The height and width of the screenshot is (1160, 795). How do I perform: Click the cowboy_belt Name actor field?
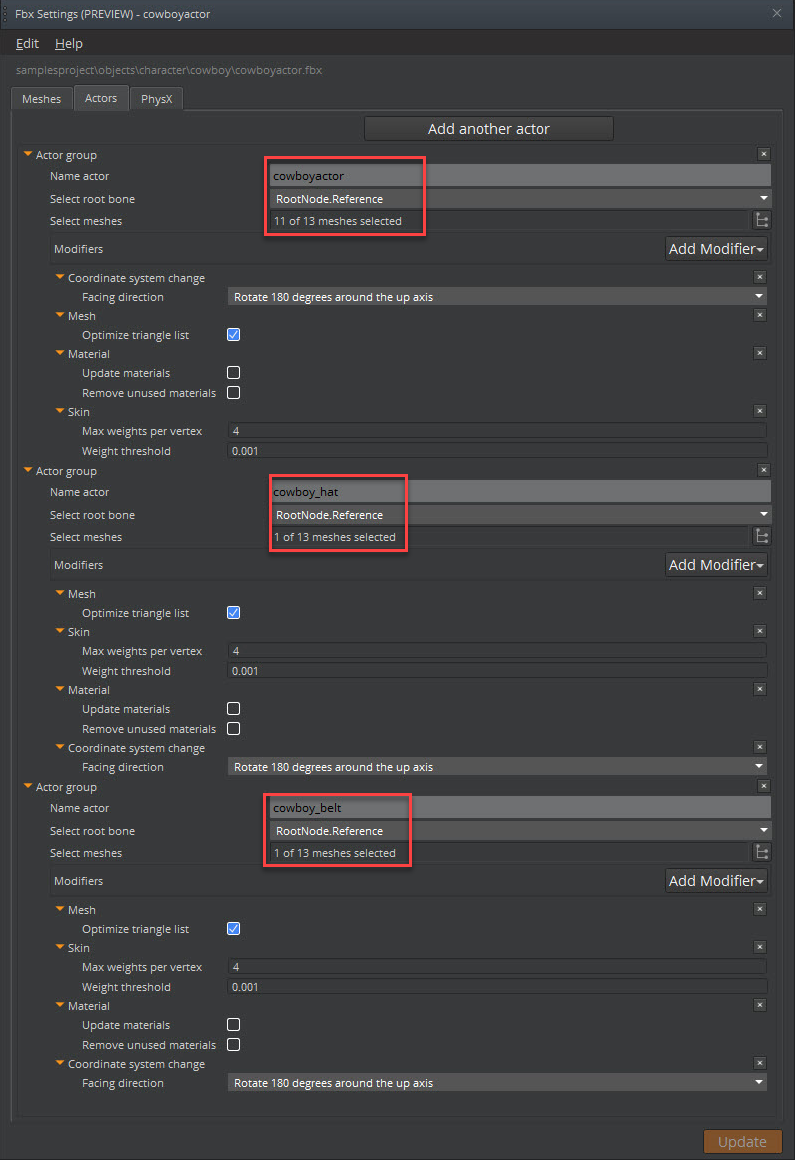520,808
